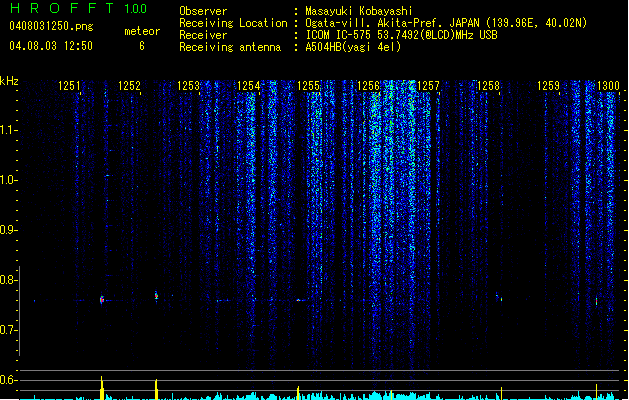Screen dimensions: 629x400
Task: Click the 1.1 kHz frequency label
Action: [x=8, y=130]
